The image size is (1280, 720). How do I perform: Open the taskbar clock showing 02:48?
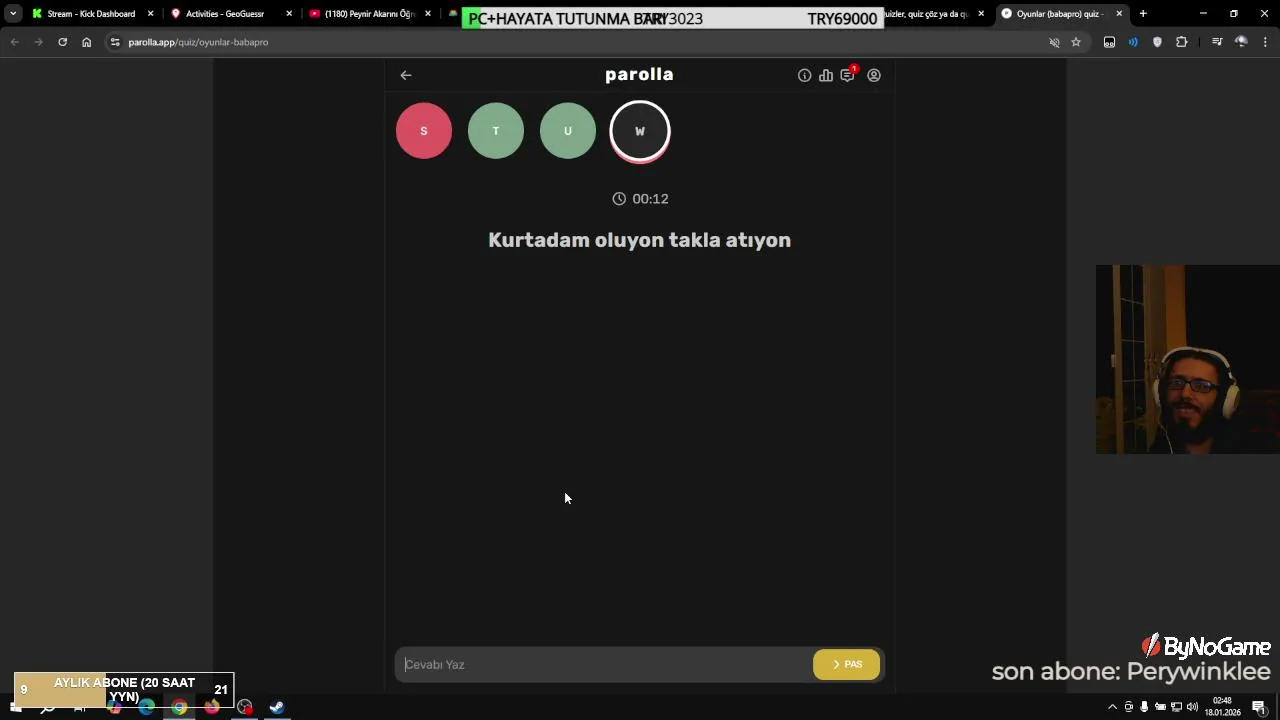1222,707
